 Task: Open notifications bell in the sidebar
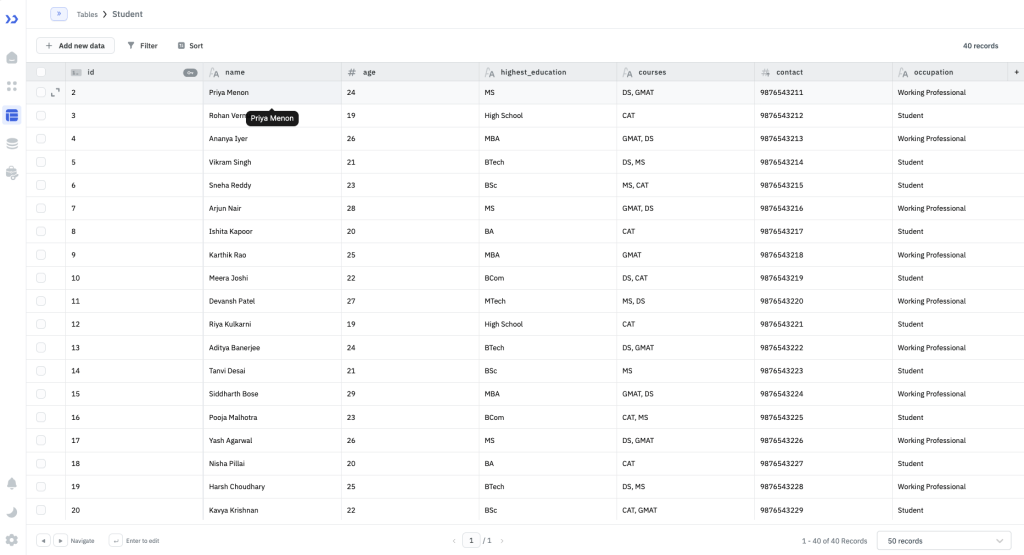tap(12, 484)
